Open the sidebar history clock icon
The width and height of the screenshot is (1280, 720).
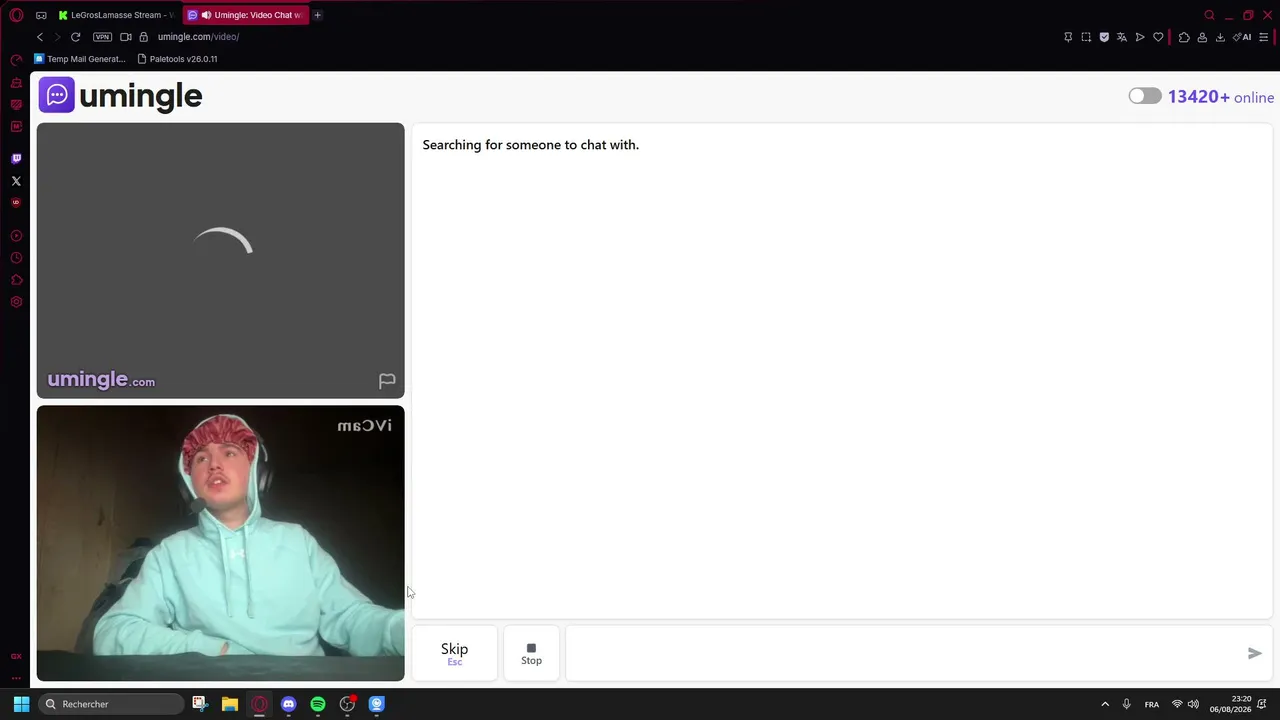[16, 258]
